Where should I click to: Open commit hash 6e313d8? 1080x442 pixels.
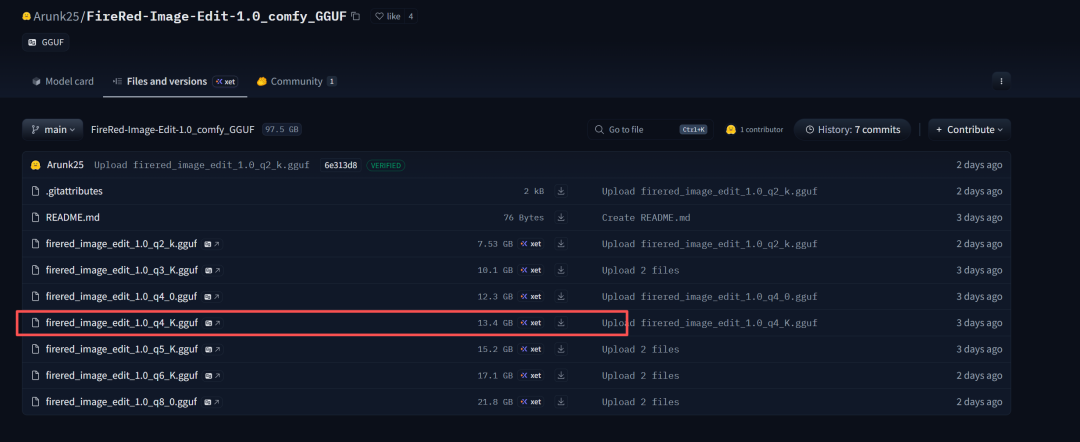point(341,165)
